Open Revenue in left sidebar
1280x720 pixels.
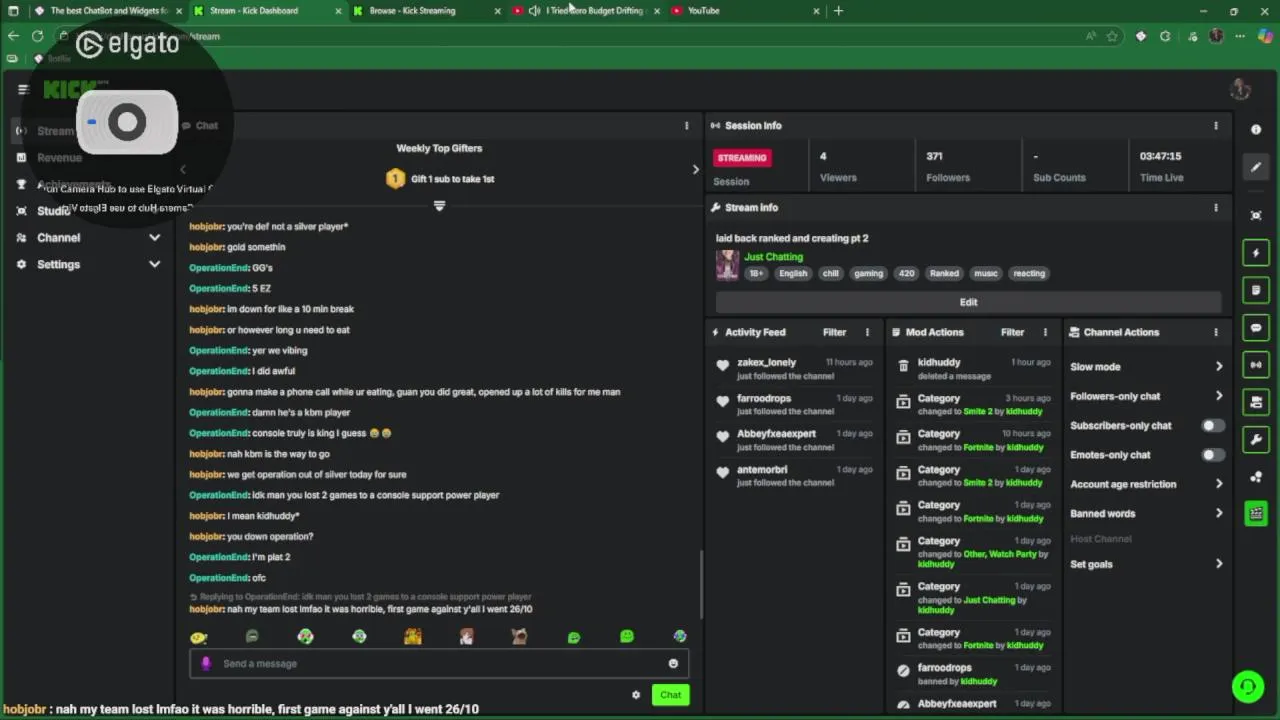coord(59,158)
